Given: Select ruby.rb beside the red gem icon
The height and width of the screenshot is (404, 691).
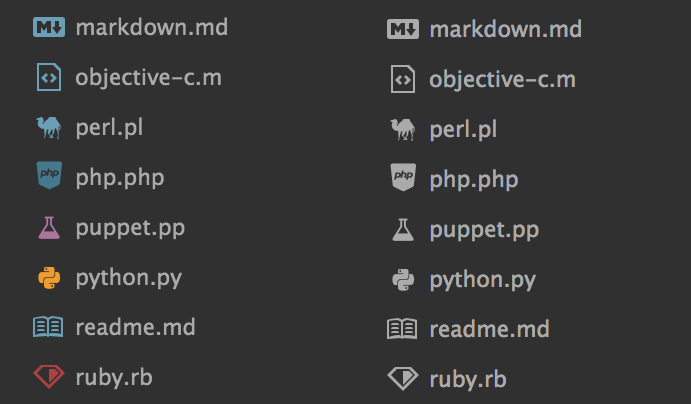Looking at the screenshot, I should pyautogui.click(x=113, y=377).
